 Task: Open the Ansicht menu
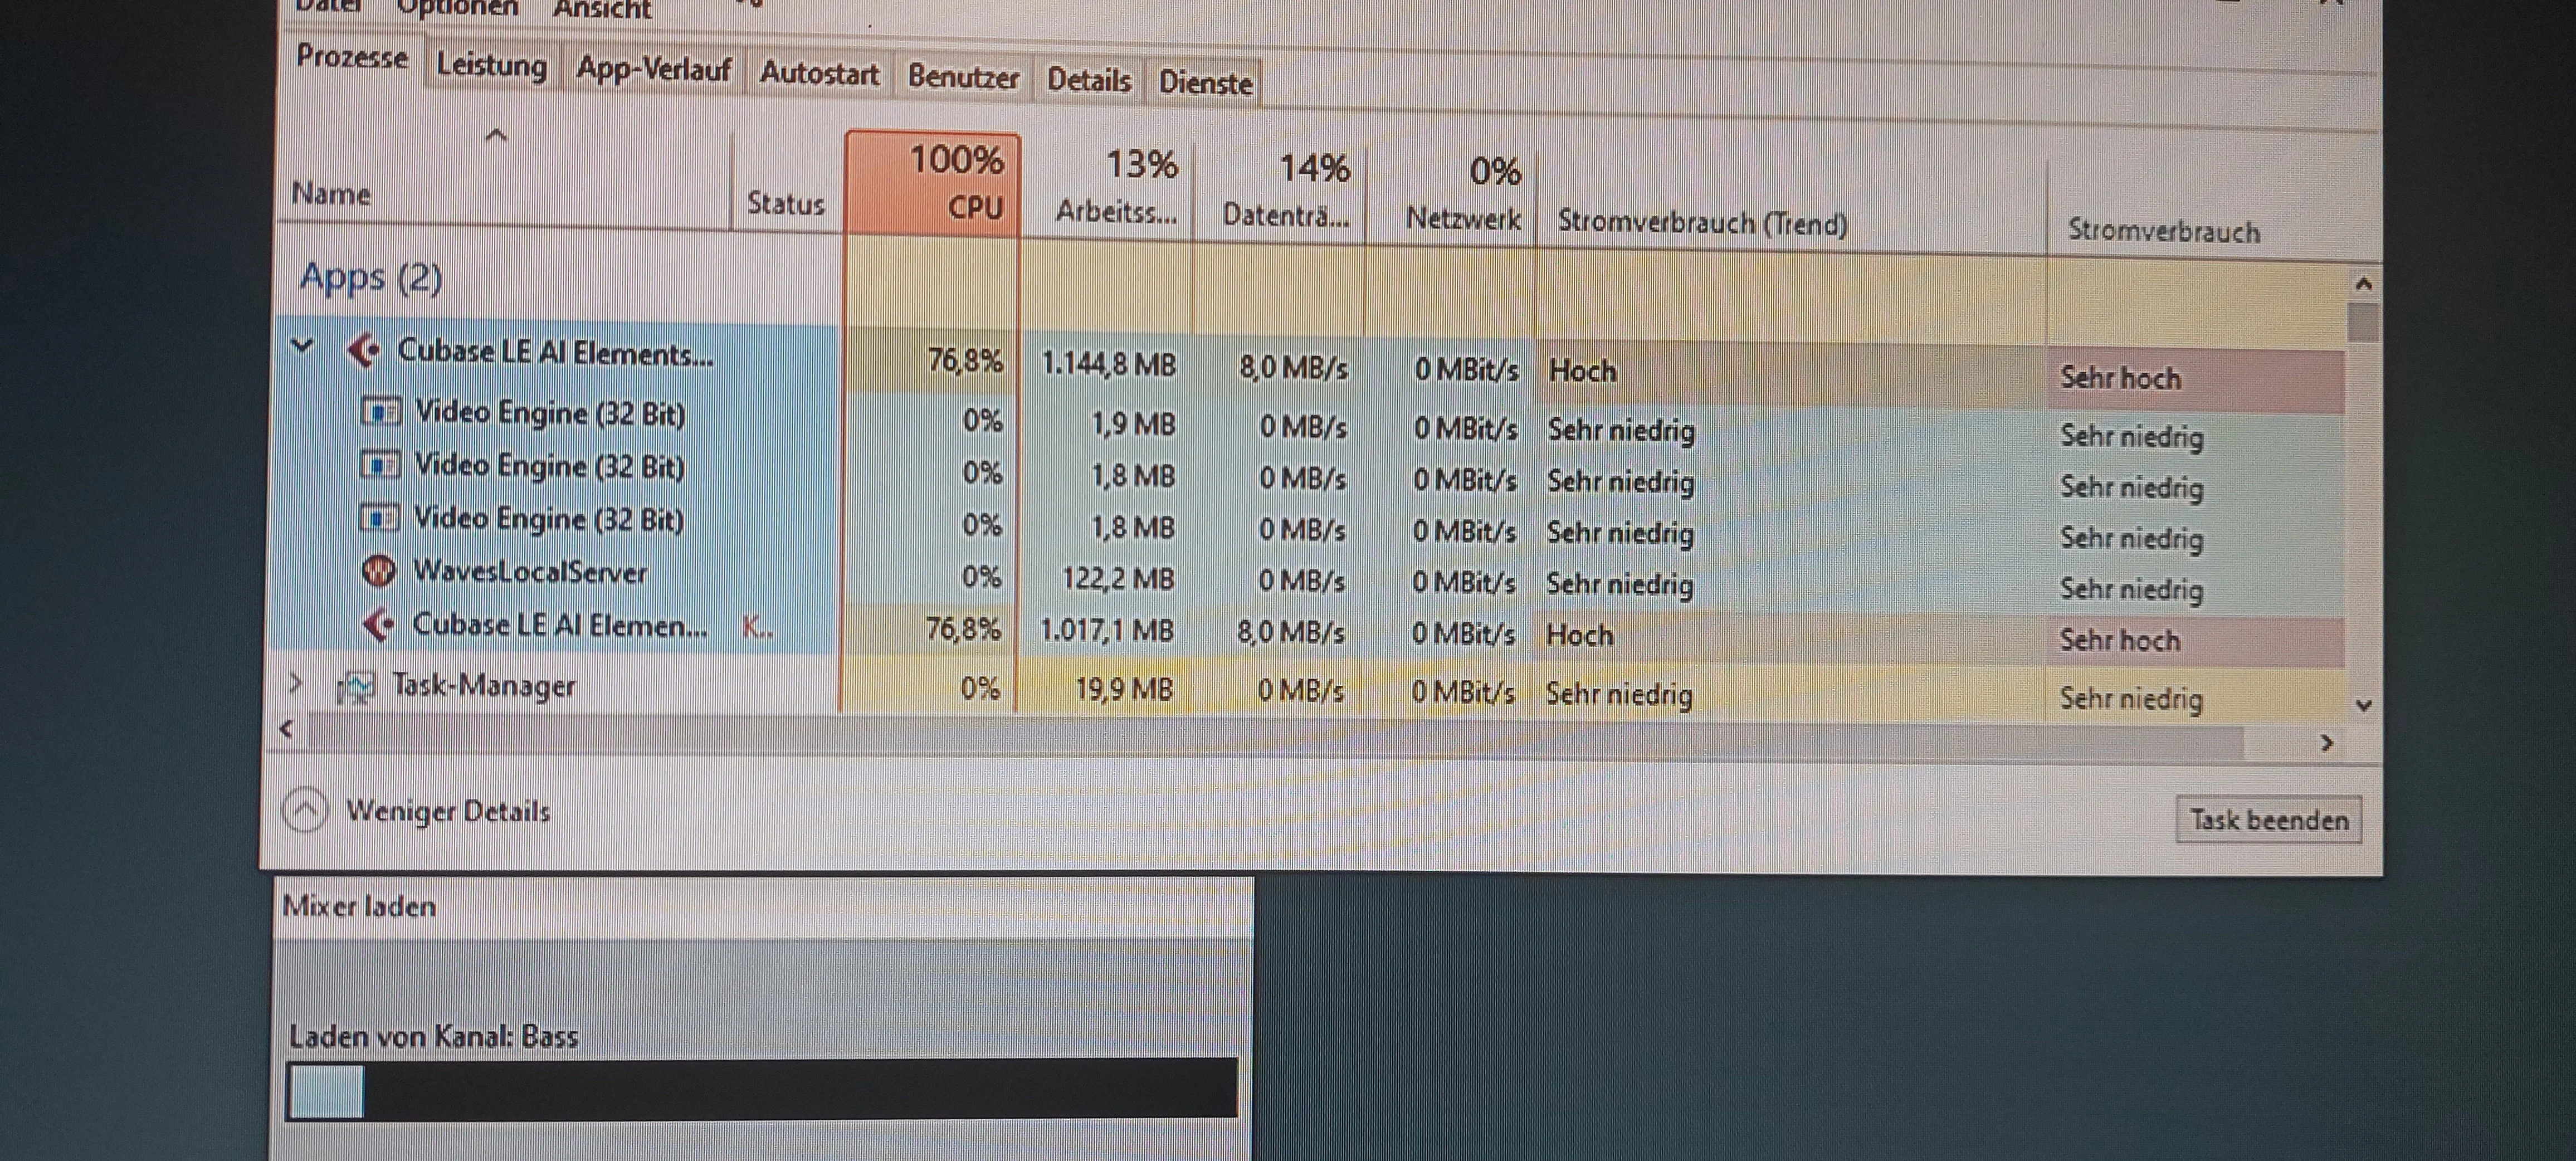(601, 9)
